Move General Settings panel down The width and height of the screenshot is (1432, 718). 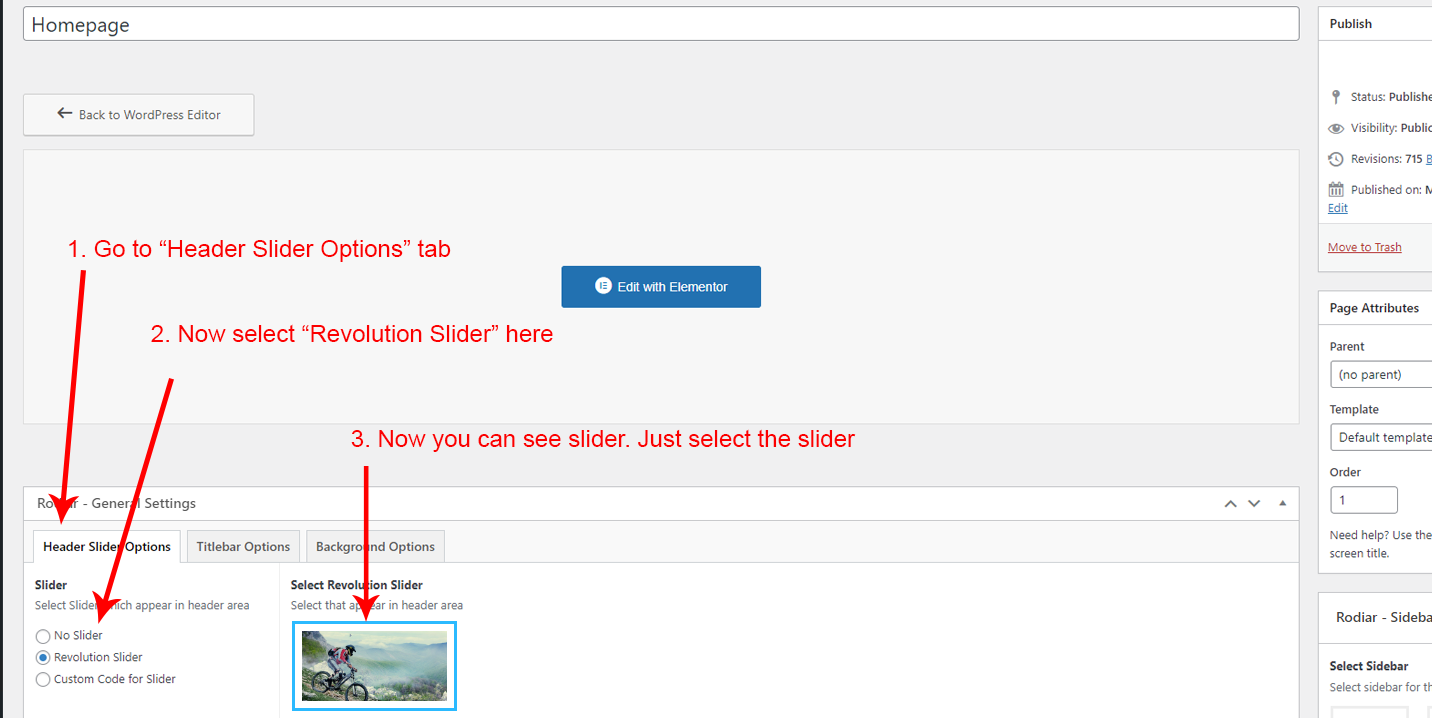(1254, 503)
